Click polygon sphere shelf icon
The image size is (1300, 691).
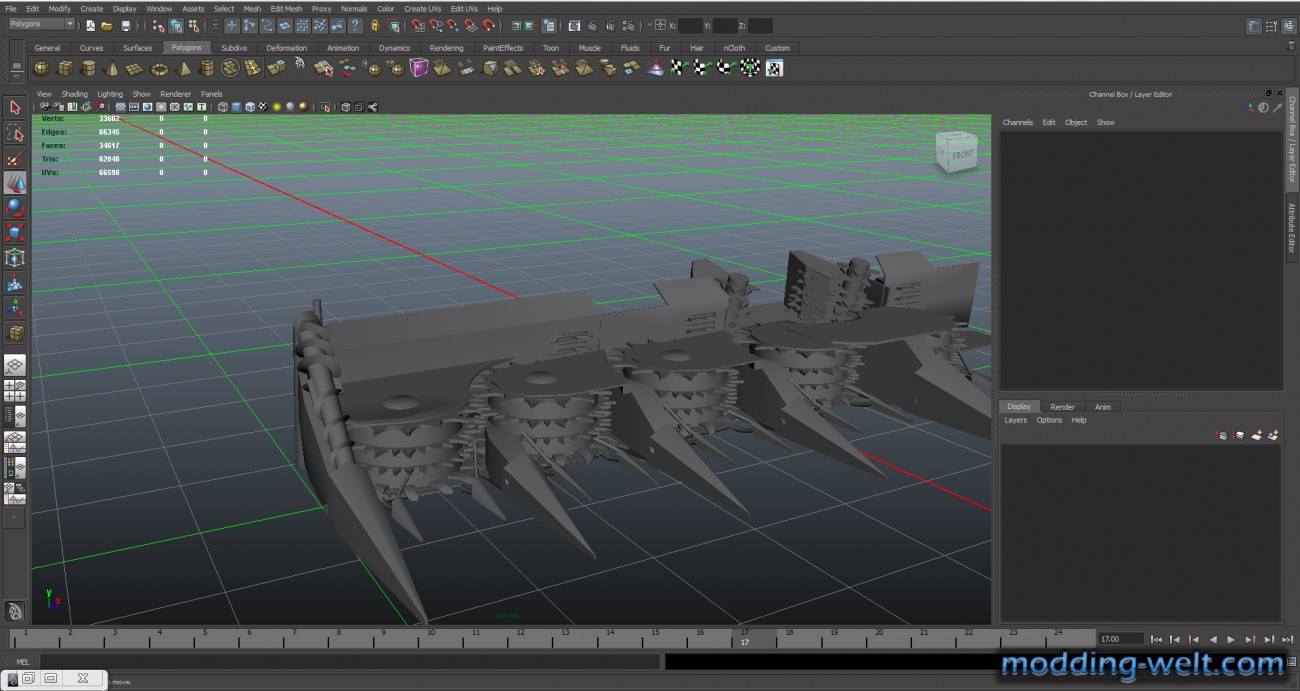41,68
